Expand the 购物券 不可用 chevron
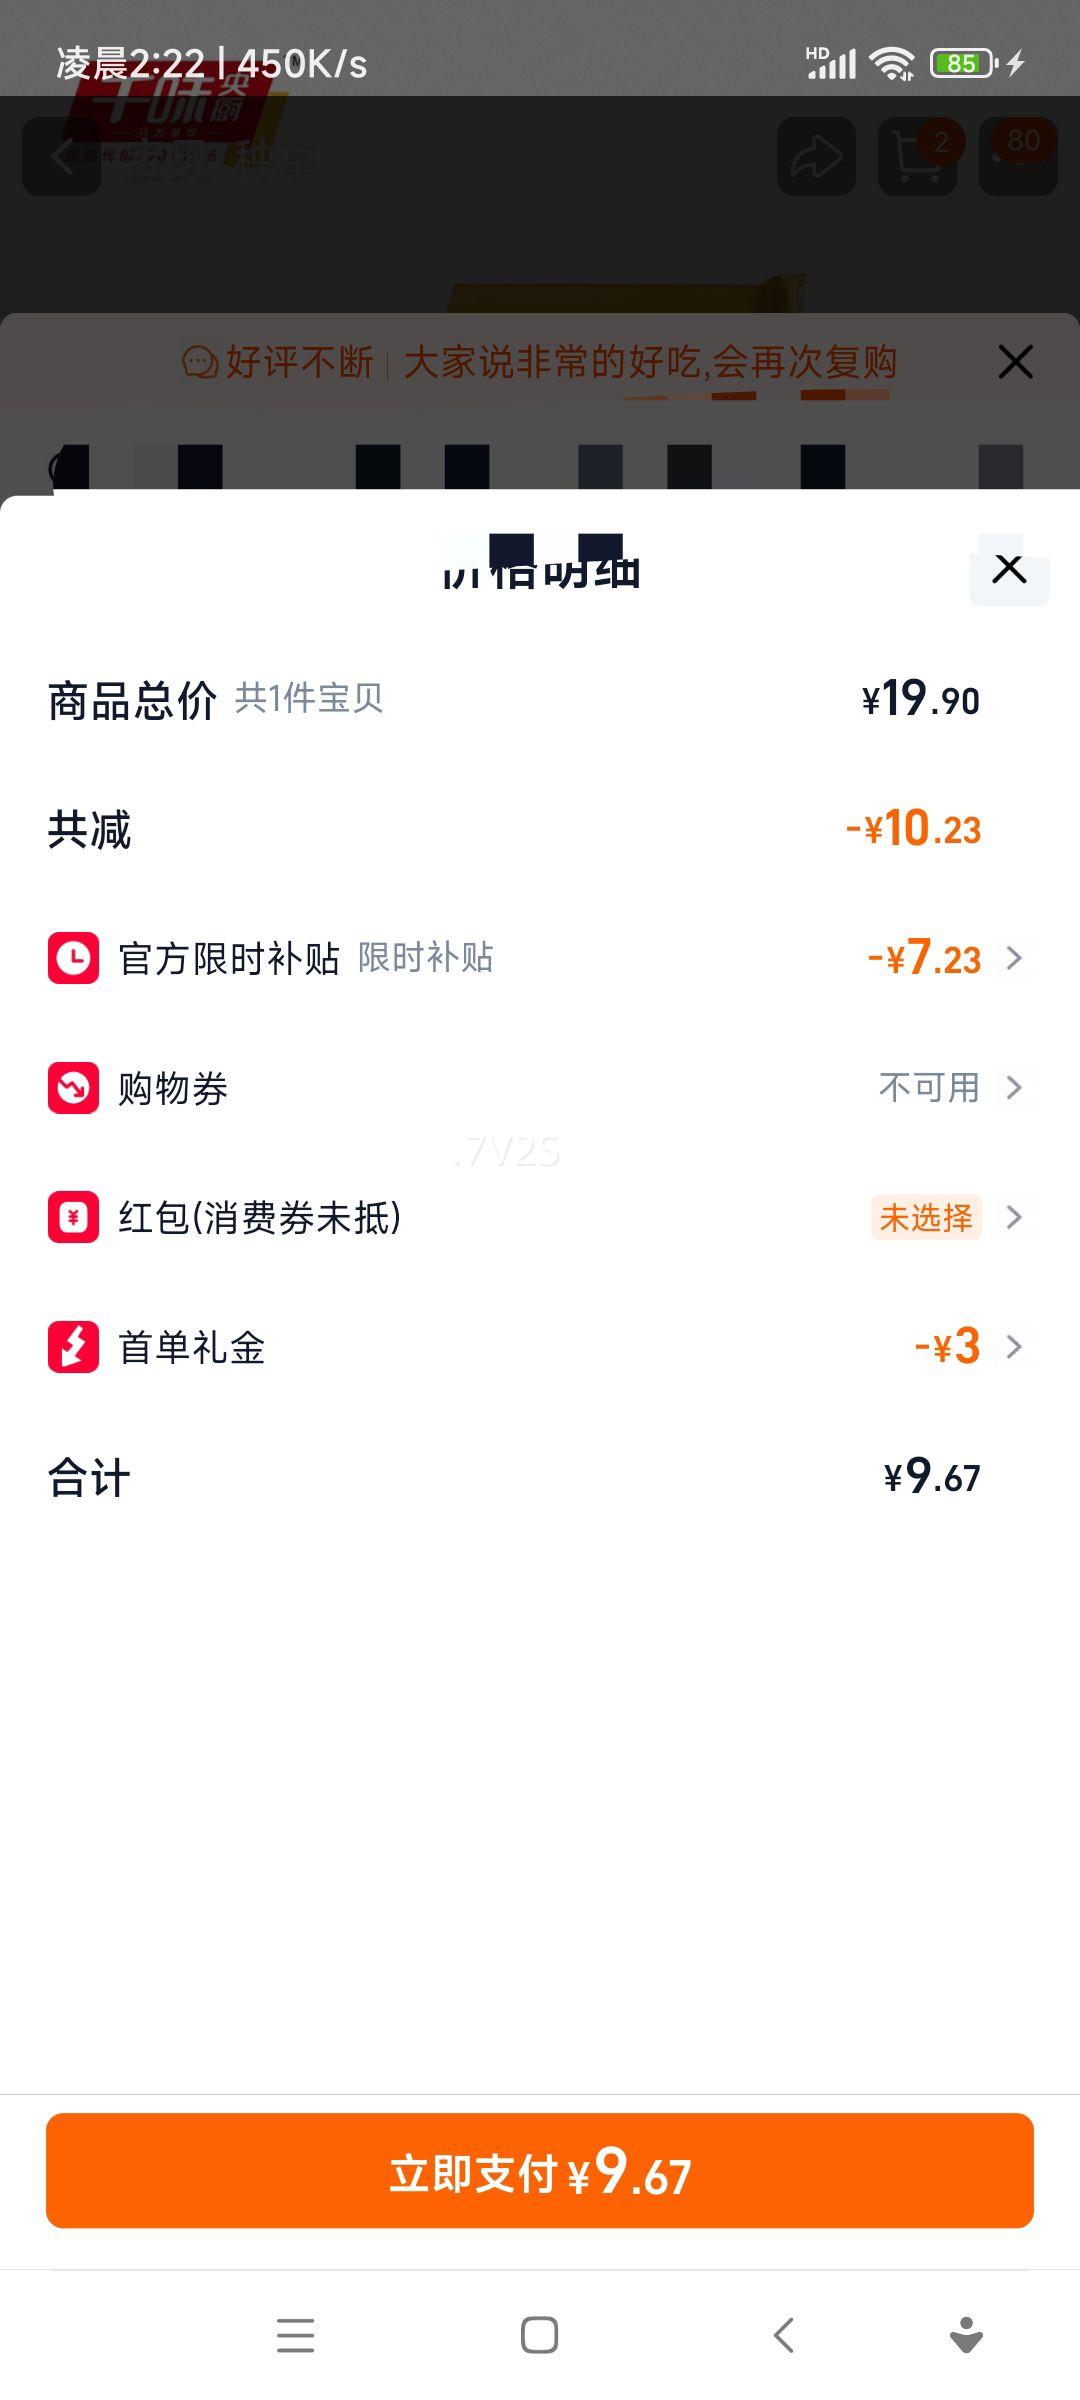 [x=1014, y=1088]
